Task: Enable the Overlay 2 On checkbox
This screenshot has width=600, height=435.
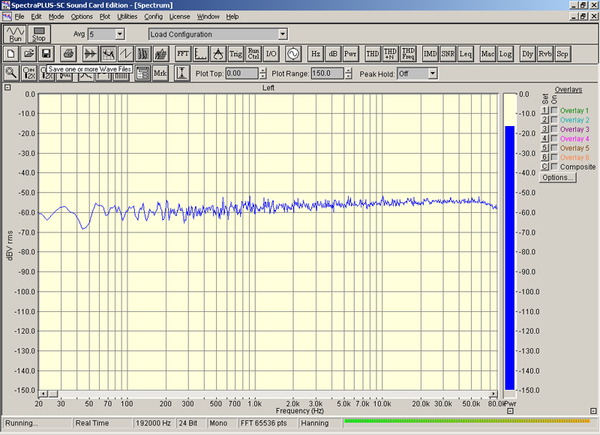Action: (x=554, y=120)
